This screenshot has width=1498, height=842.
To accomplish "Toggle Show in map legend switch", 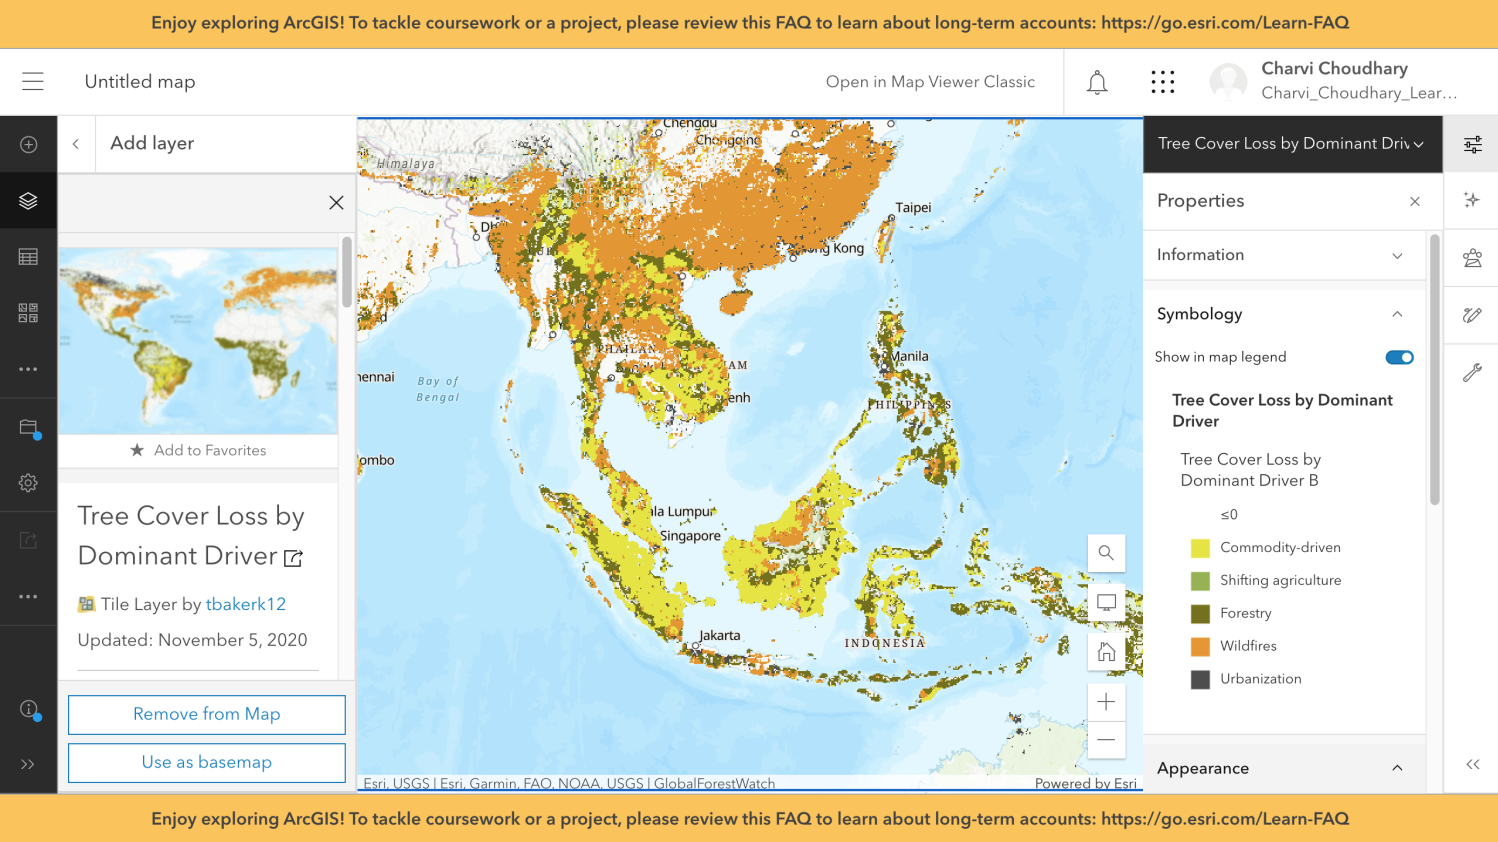I will [1399, 357].
